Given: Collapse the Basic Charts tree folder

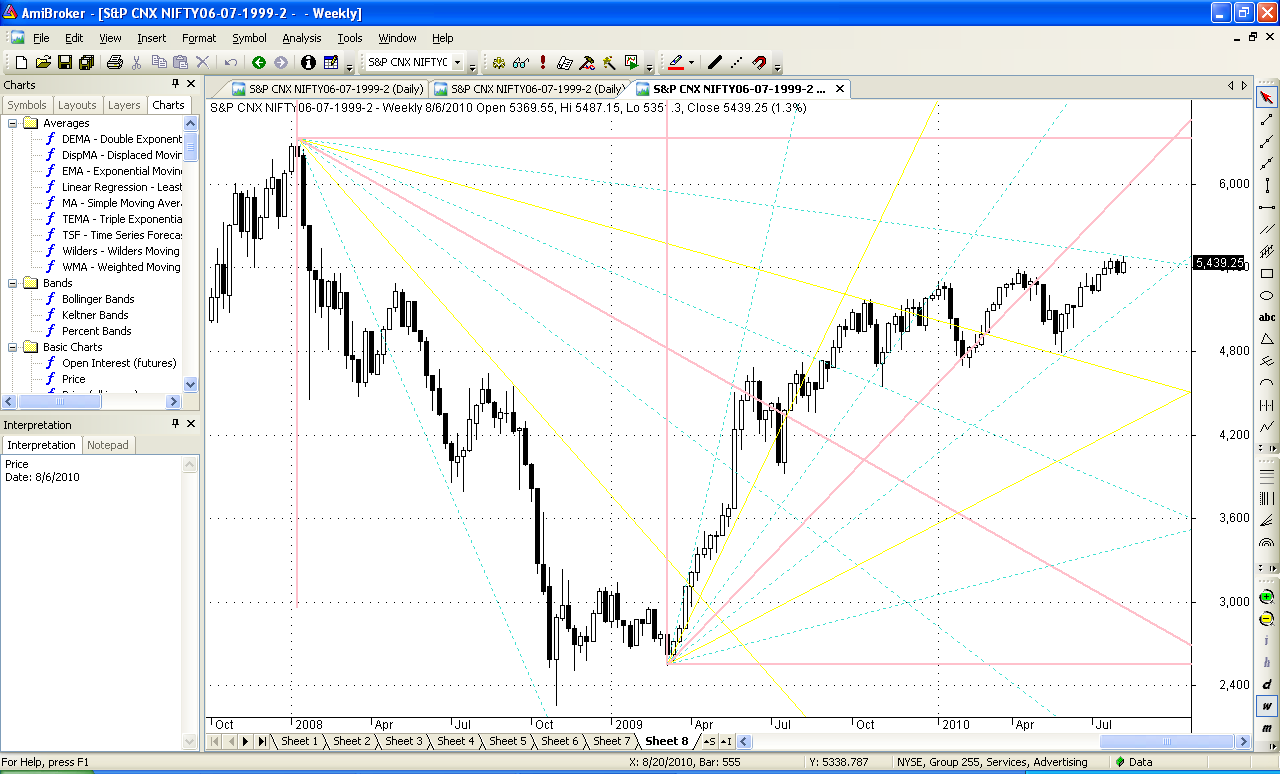Looking at the screenshot, I should tap(14, 347).
